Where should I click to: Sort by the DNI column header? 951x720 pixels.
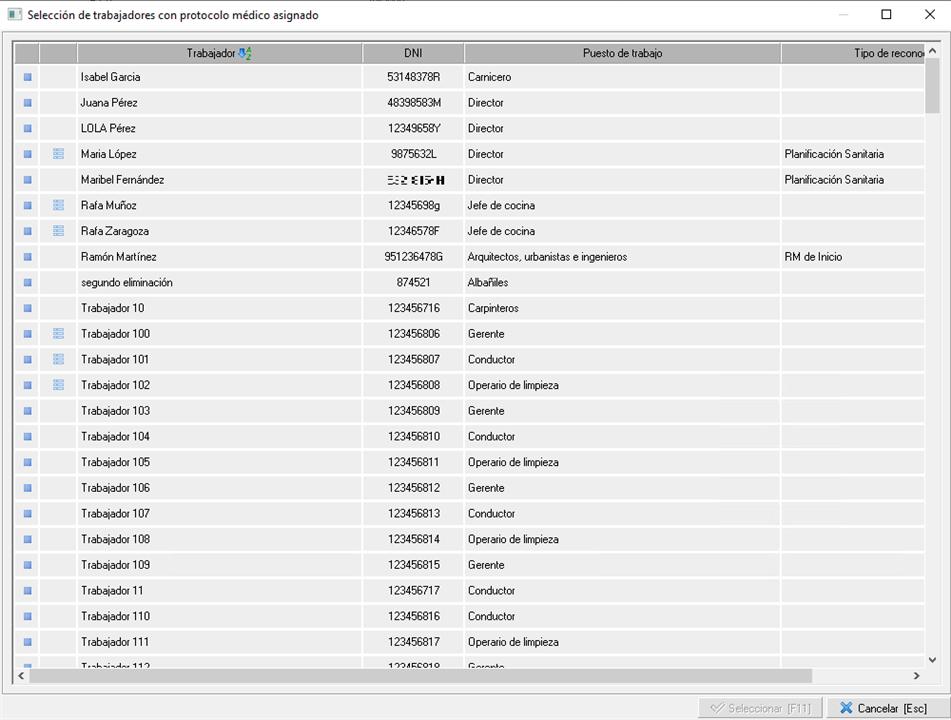413,53
